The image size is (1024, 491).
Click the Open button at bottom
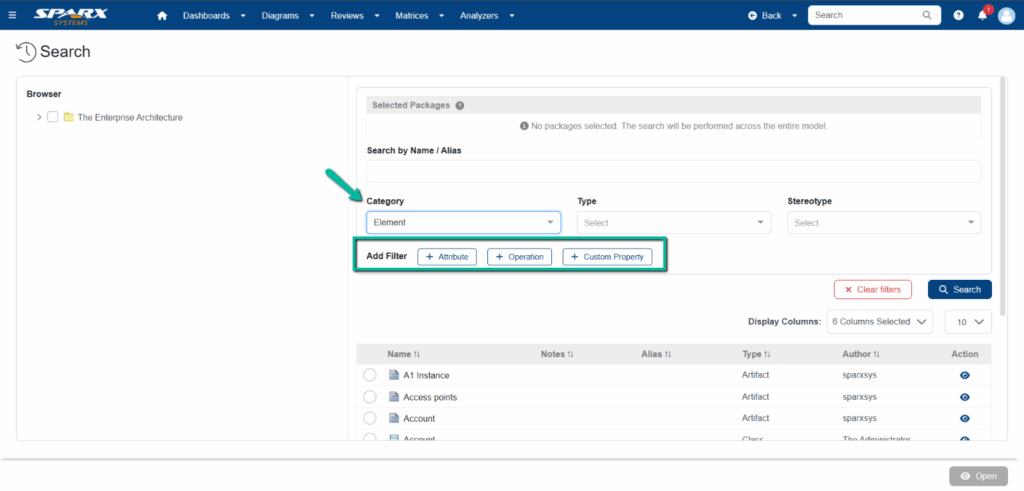click(978, 476)
